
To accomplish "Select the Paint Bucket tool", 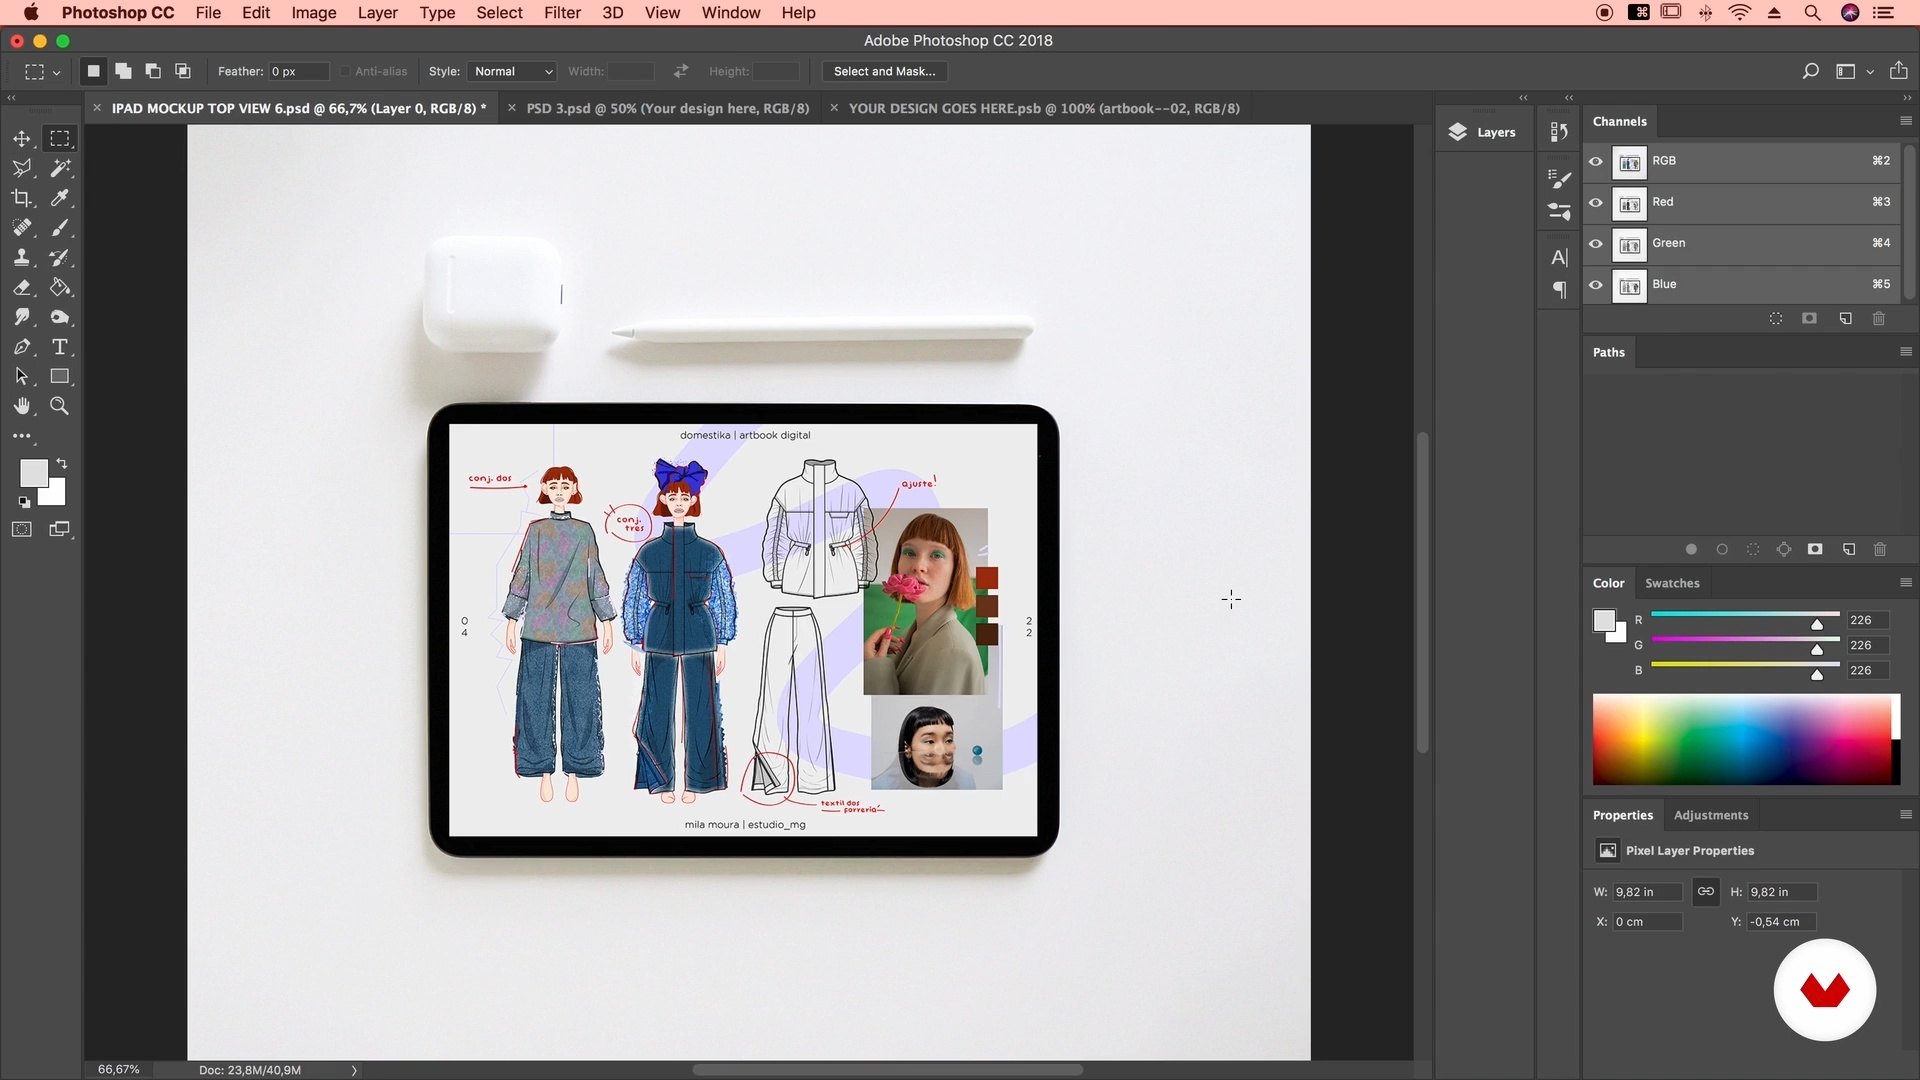I will [x=60, y=287].
